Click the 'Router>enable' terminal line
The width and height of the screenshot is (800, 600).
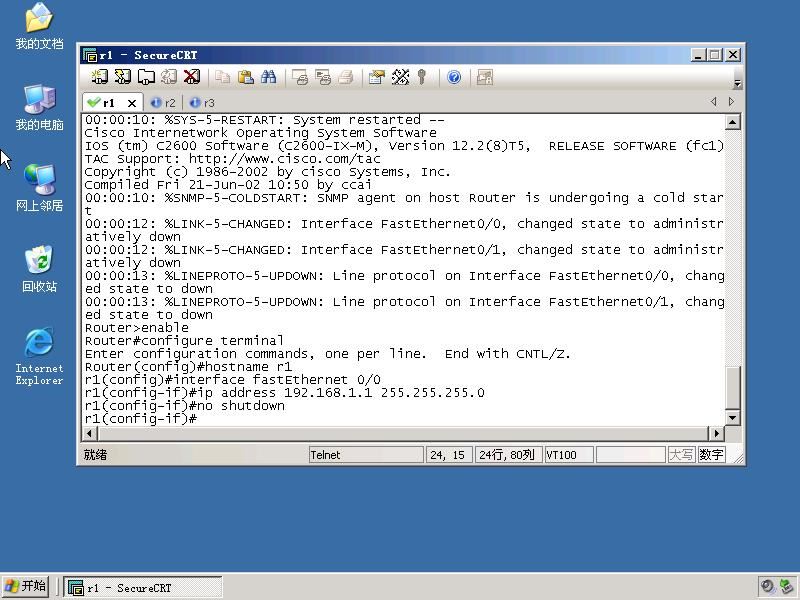pyautogui.click(x=137, y=328)
